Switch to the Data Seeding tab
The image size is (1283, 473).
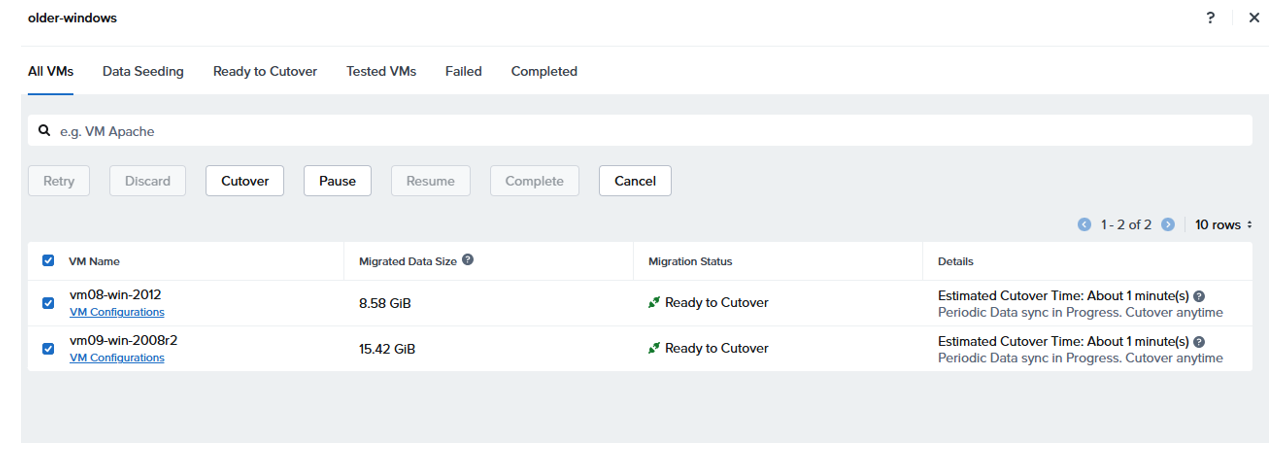coord(143,72)
